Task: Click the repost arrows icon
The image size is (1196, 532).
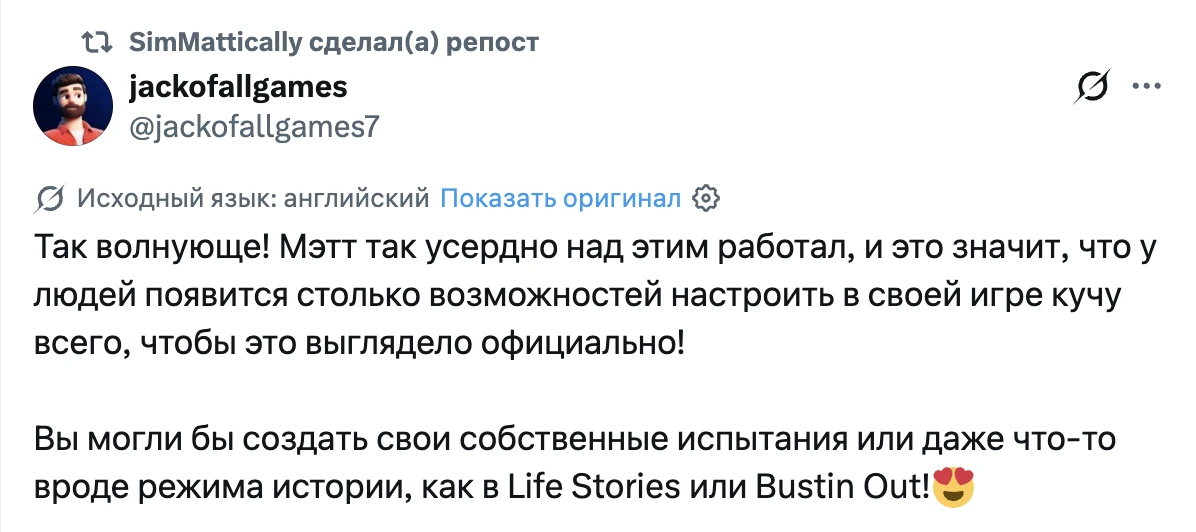Action: [97, 42]
